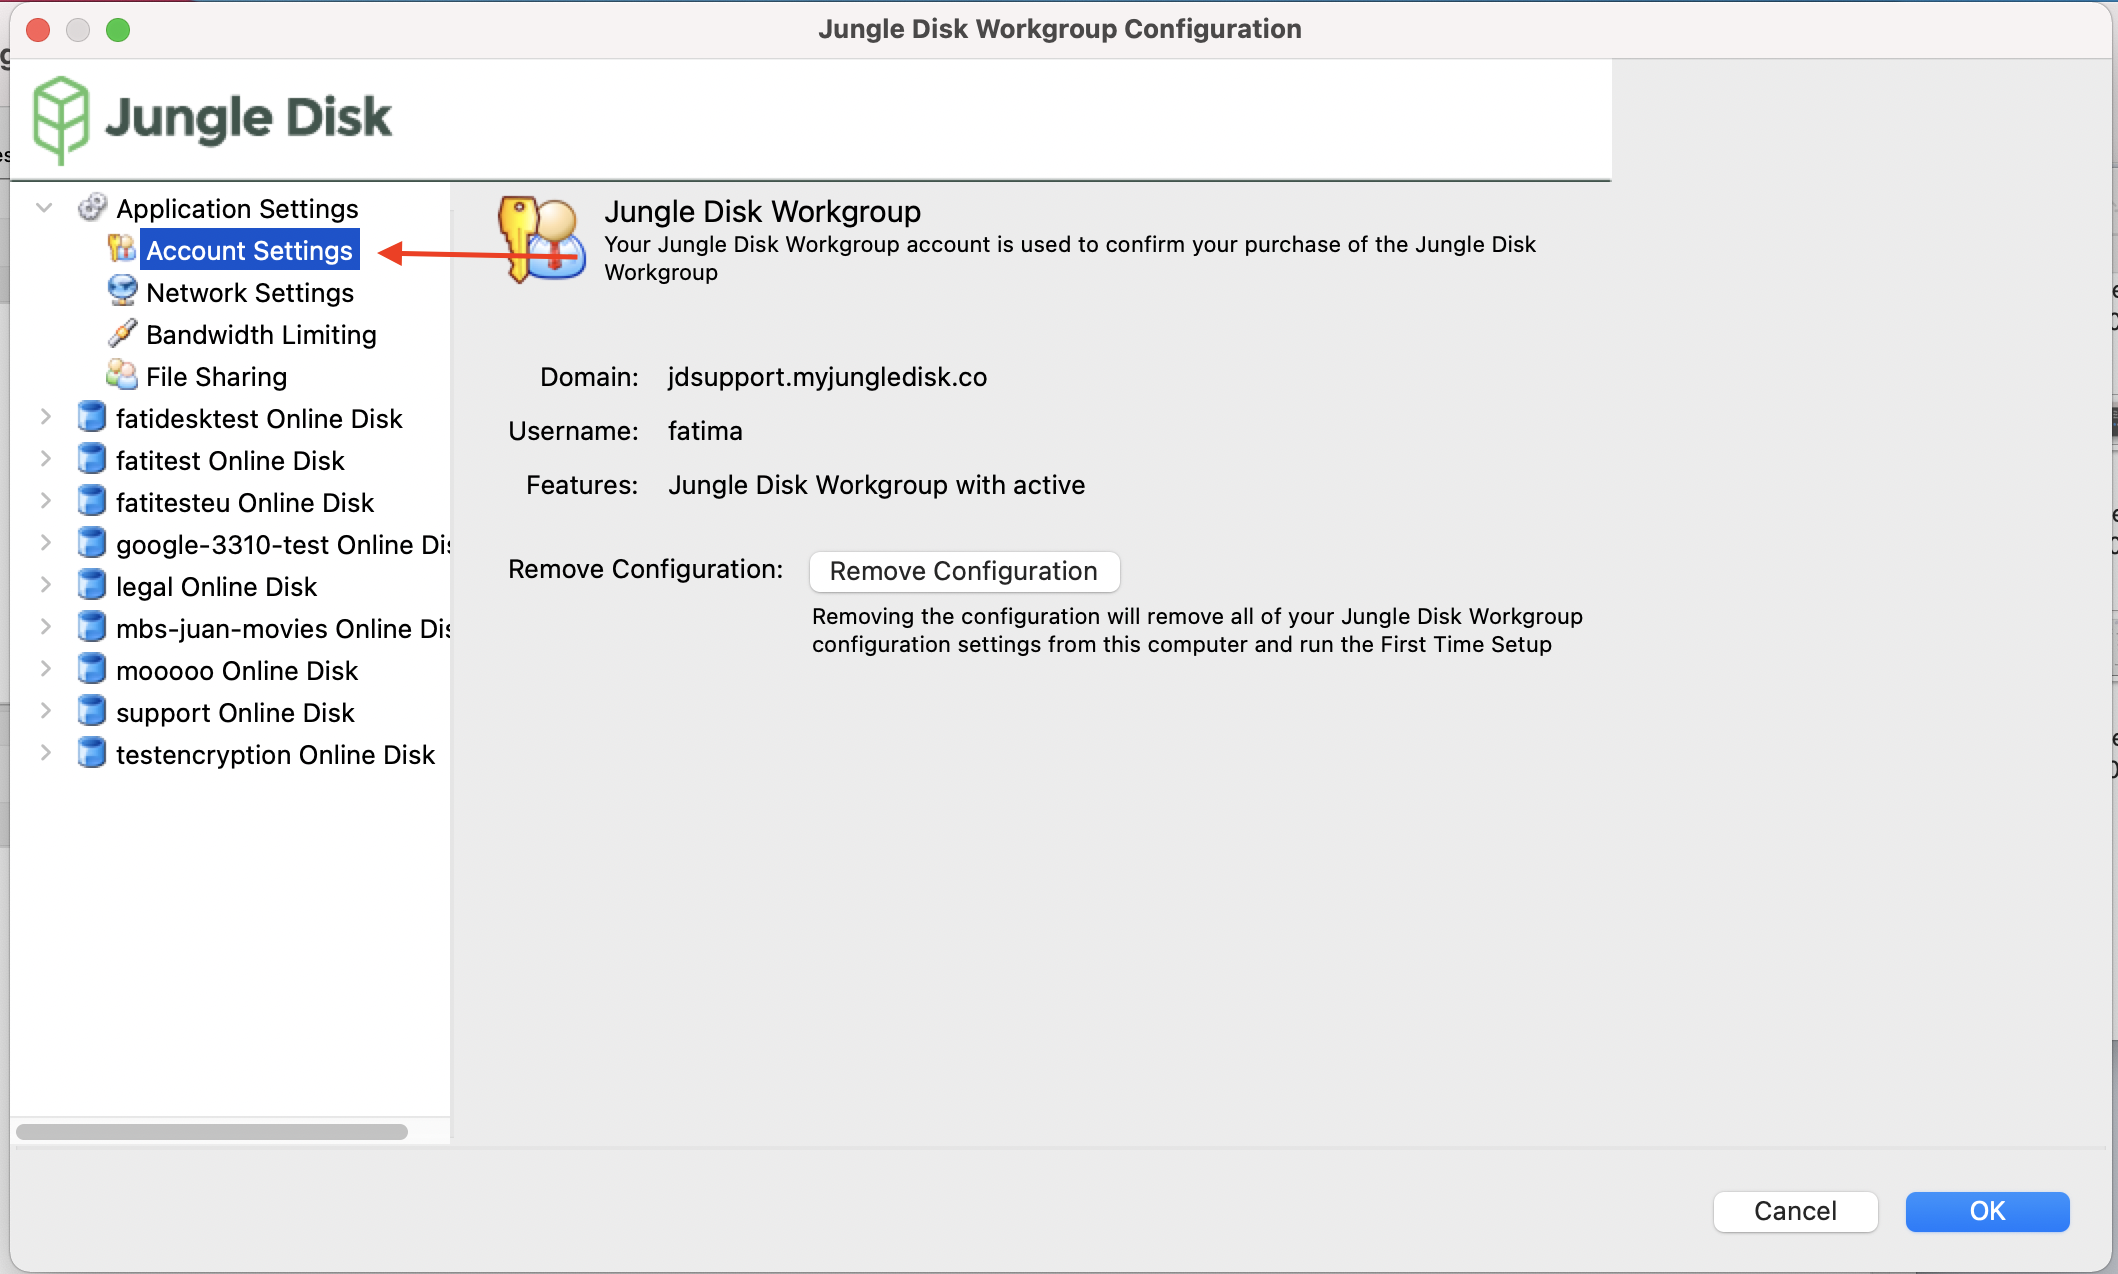
Task: Close the configuration window
Action: point(38,29)
